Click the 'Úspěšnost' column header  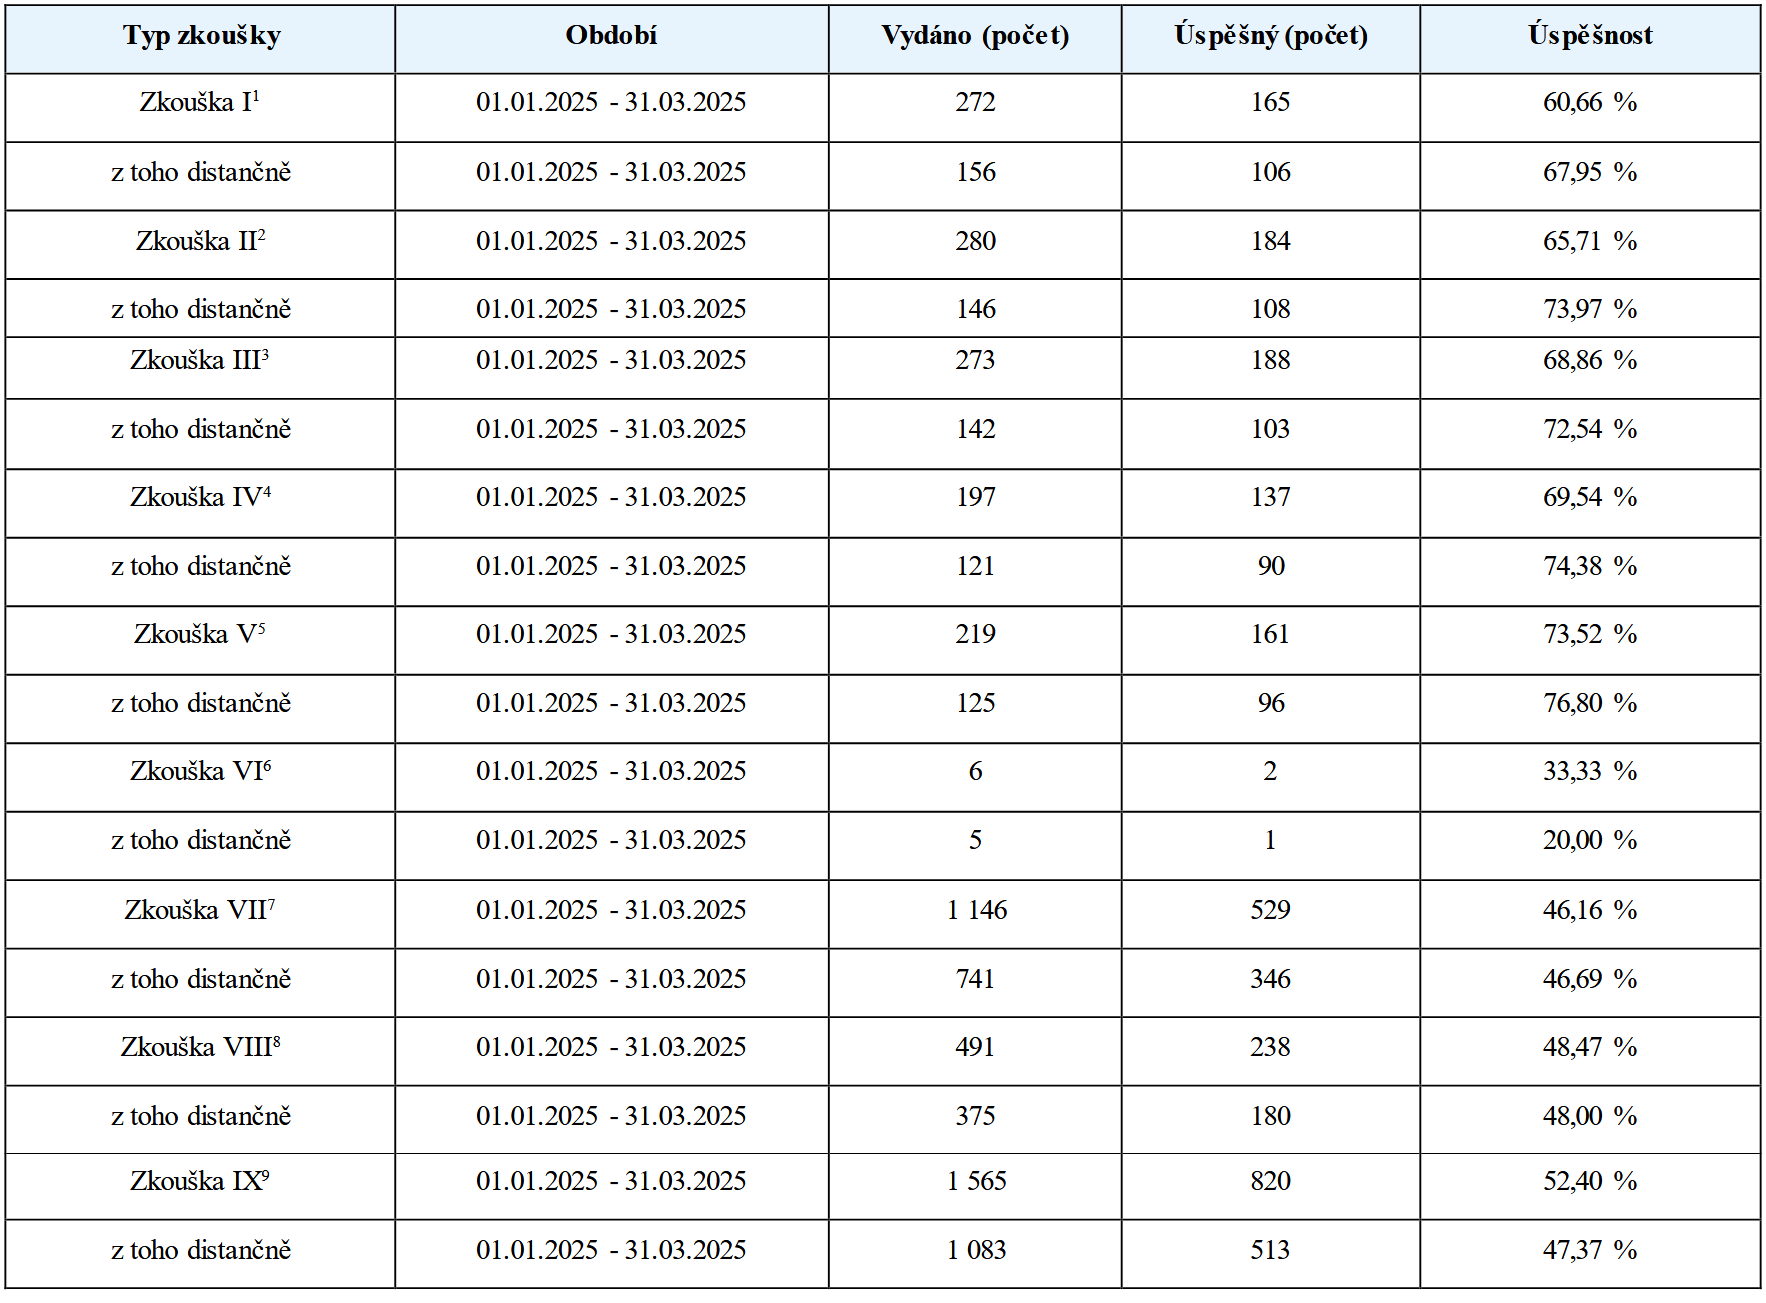(x=1590, y=38)
